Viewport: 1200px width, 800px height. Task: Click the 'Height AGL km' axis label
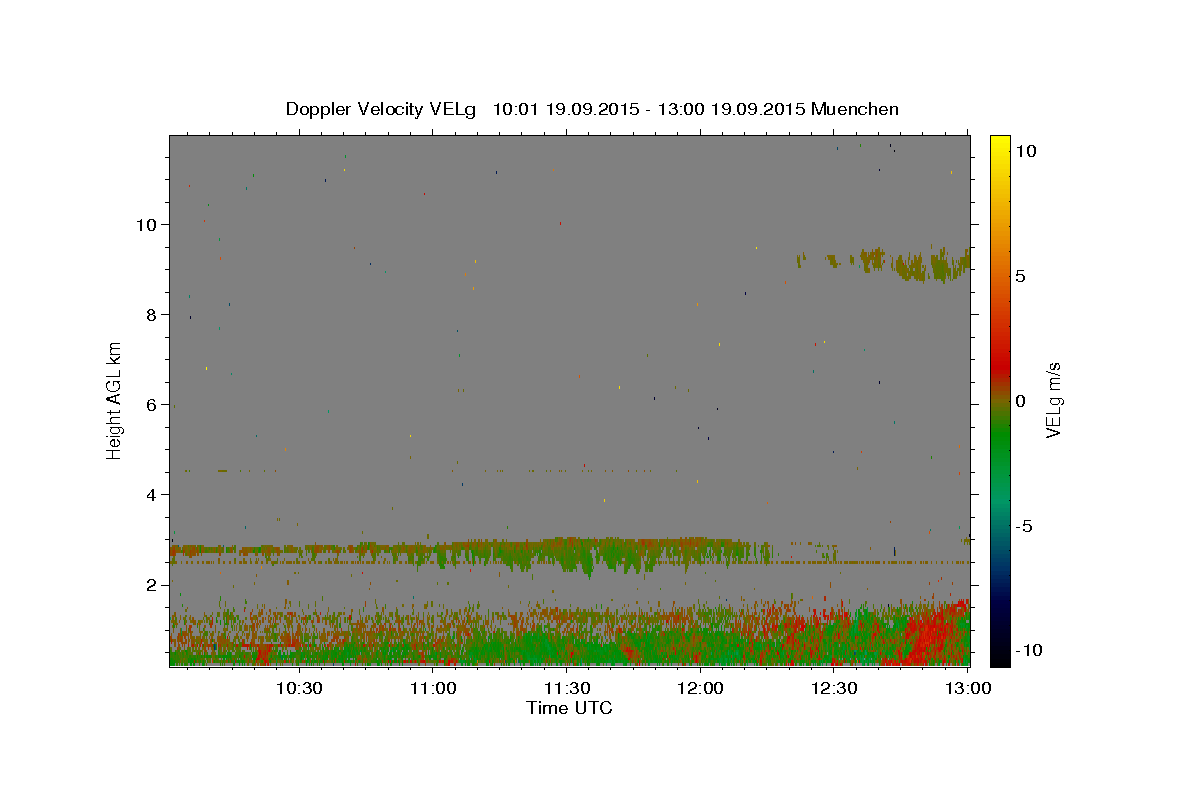[115, 400]
